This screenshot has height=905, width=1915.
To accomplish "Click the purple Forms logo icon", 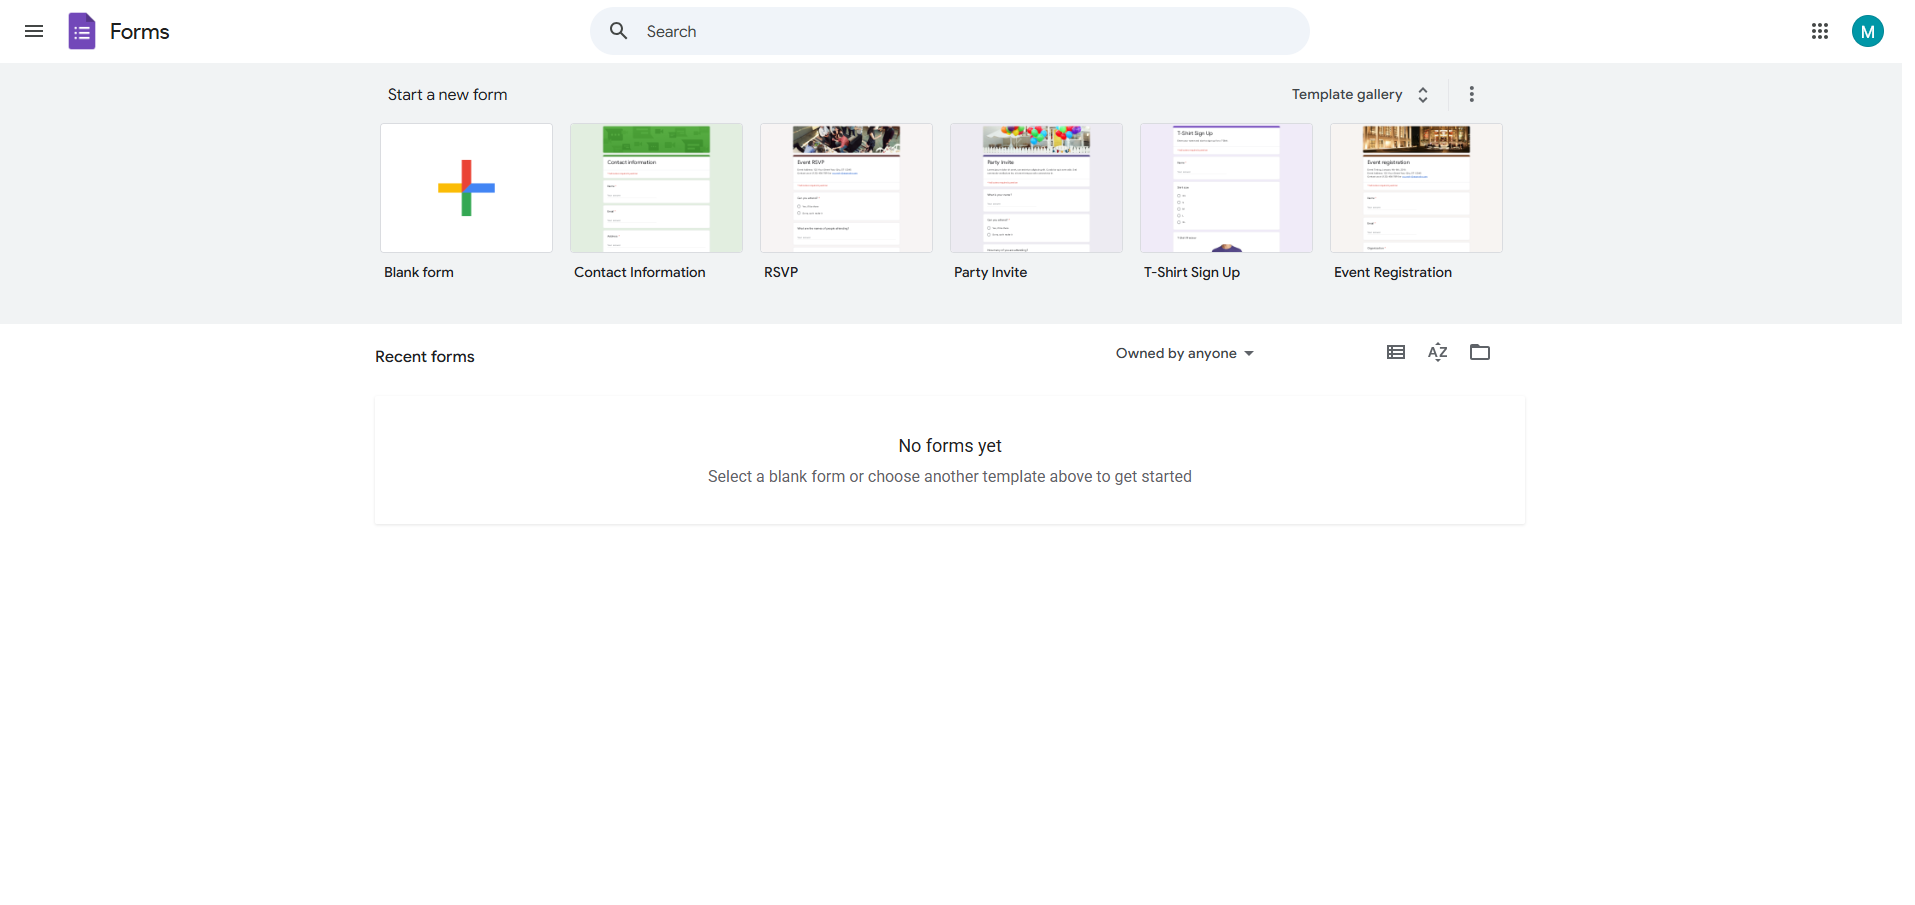I will click(82, 31).
